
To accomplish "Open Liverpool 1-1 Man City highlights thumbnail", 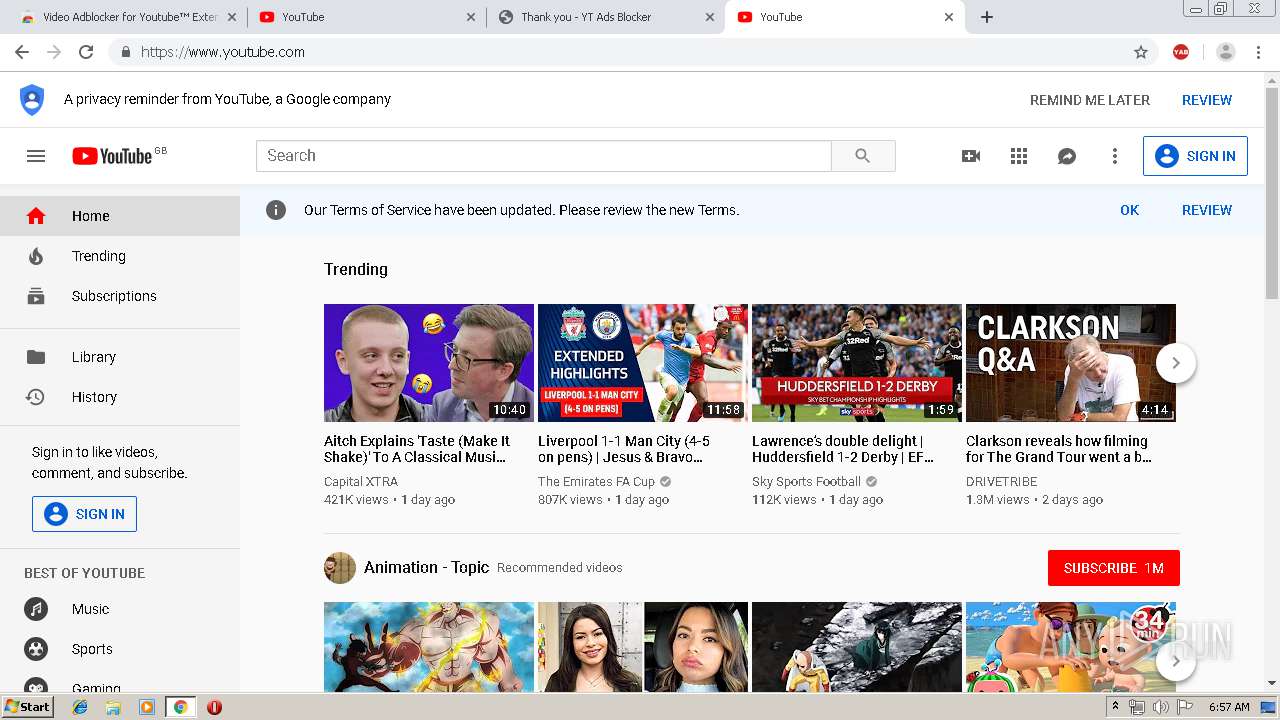I will (x=643, y=363).
